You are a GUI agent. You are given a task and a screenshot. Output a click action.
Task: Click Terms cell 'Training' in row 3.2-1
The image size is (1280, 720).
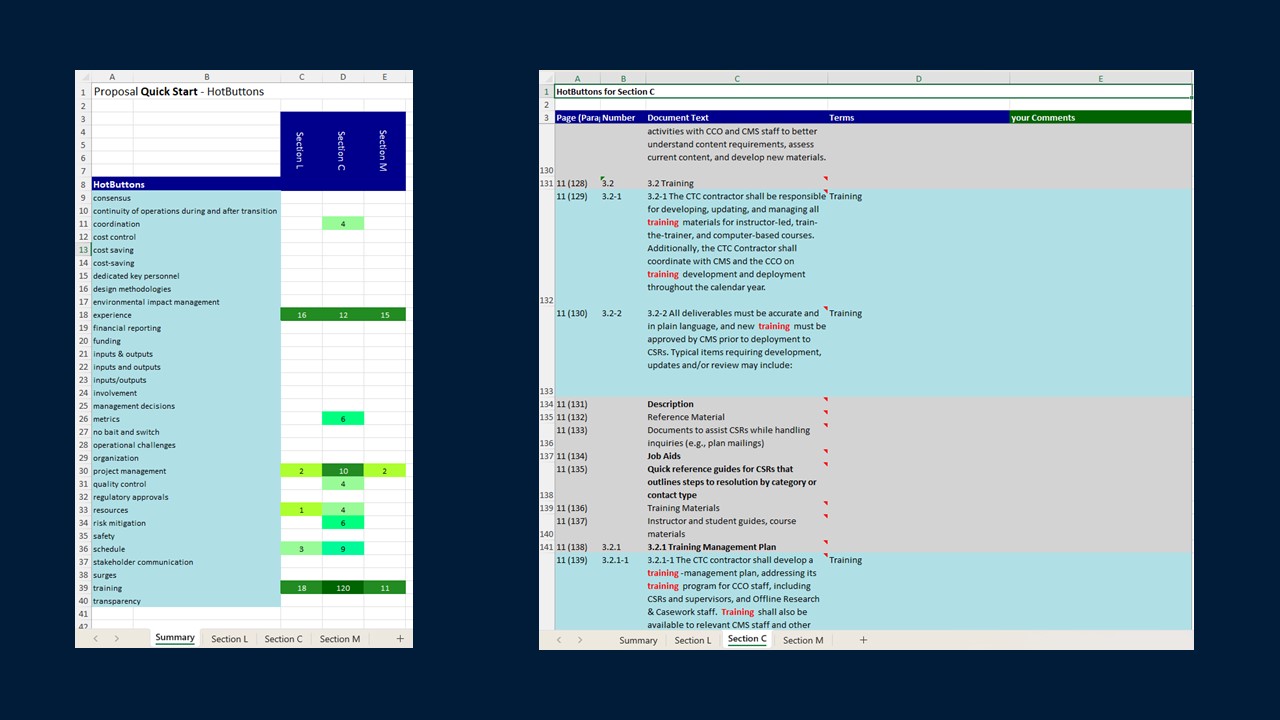919,248
